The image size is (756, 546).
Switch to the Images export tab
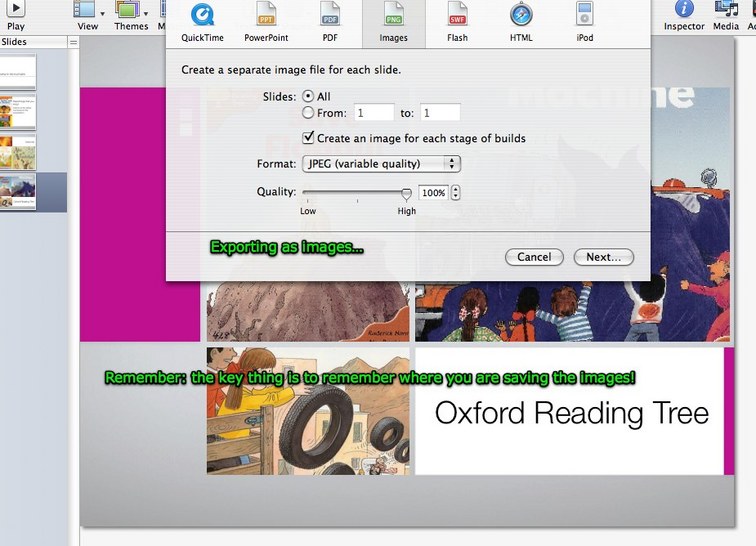click(x=393, y=22)
